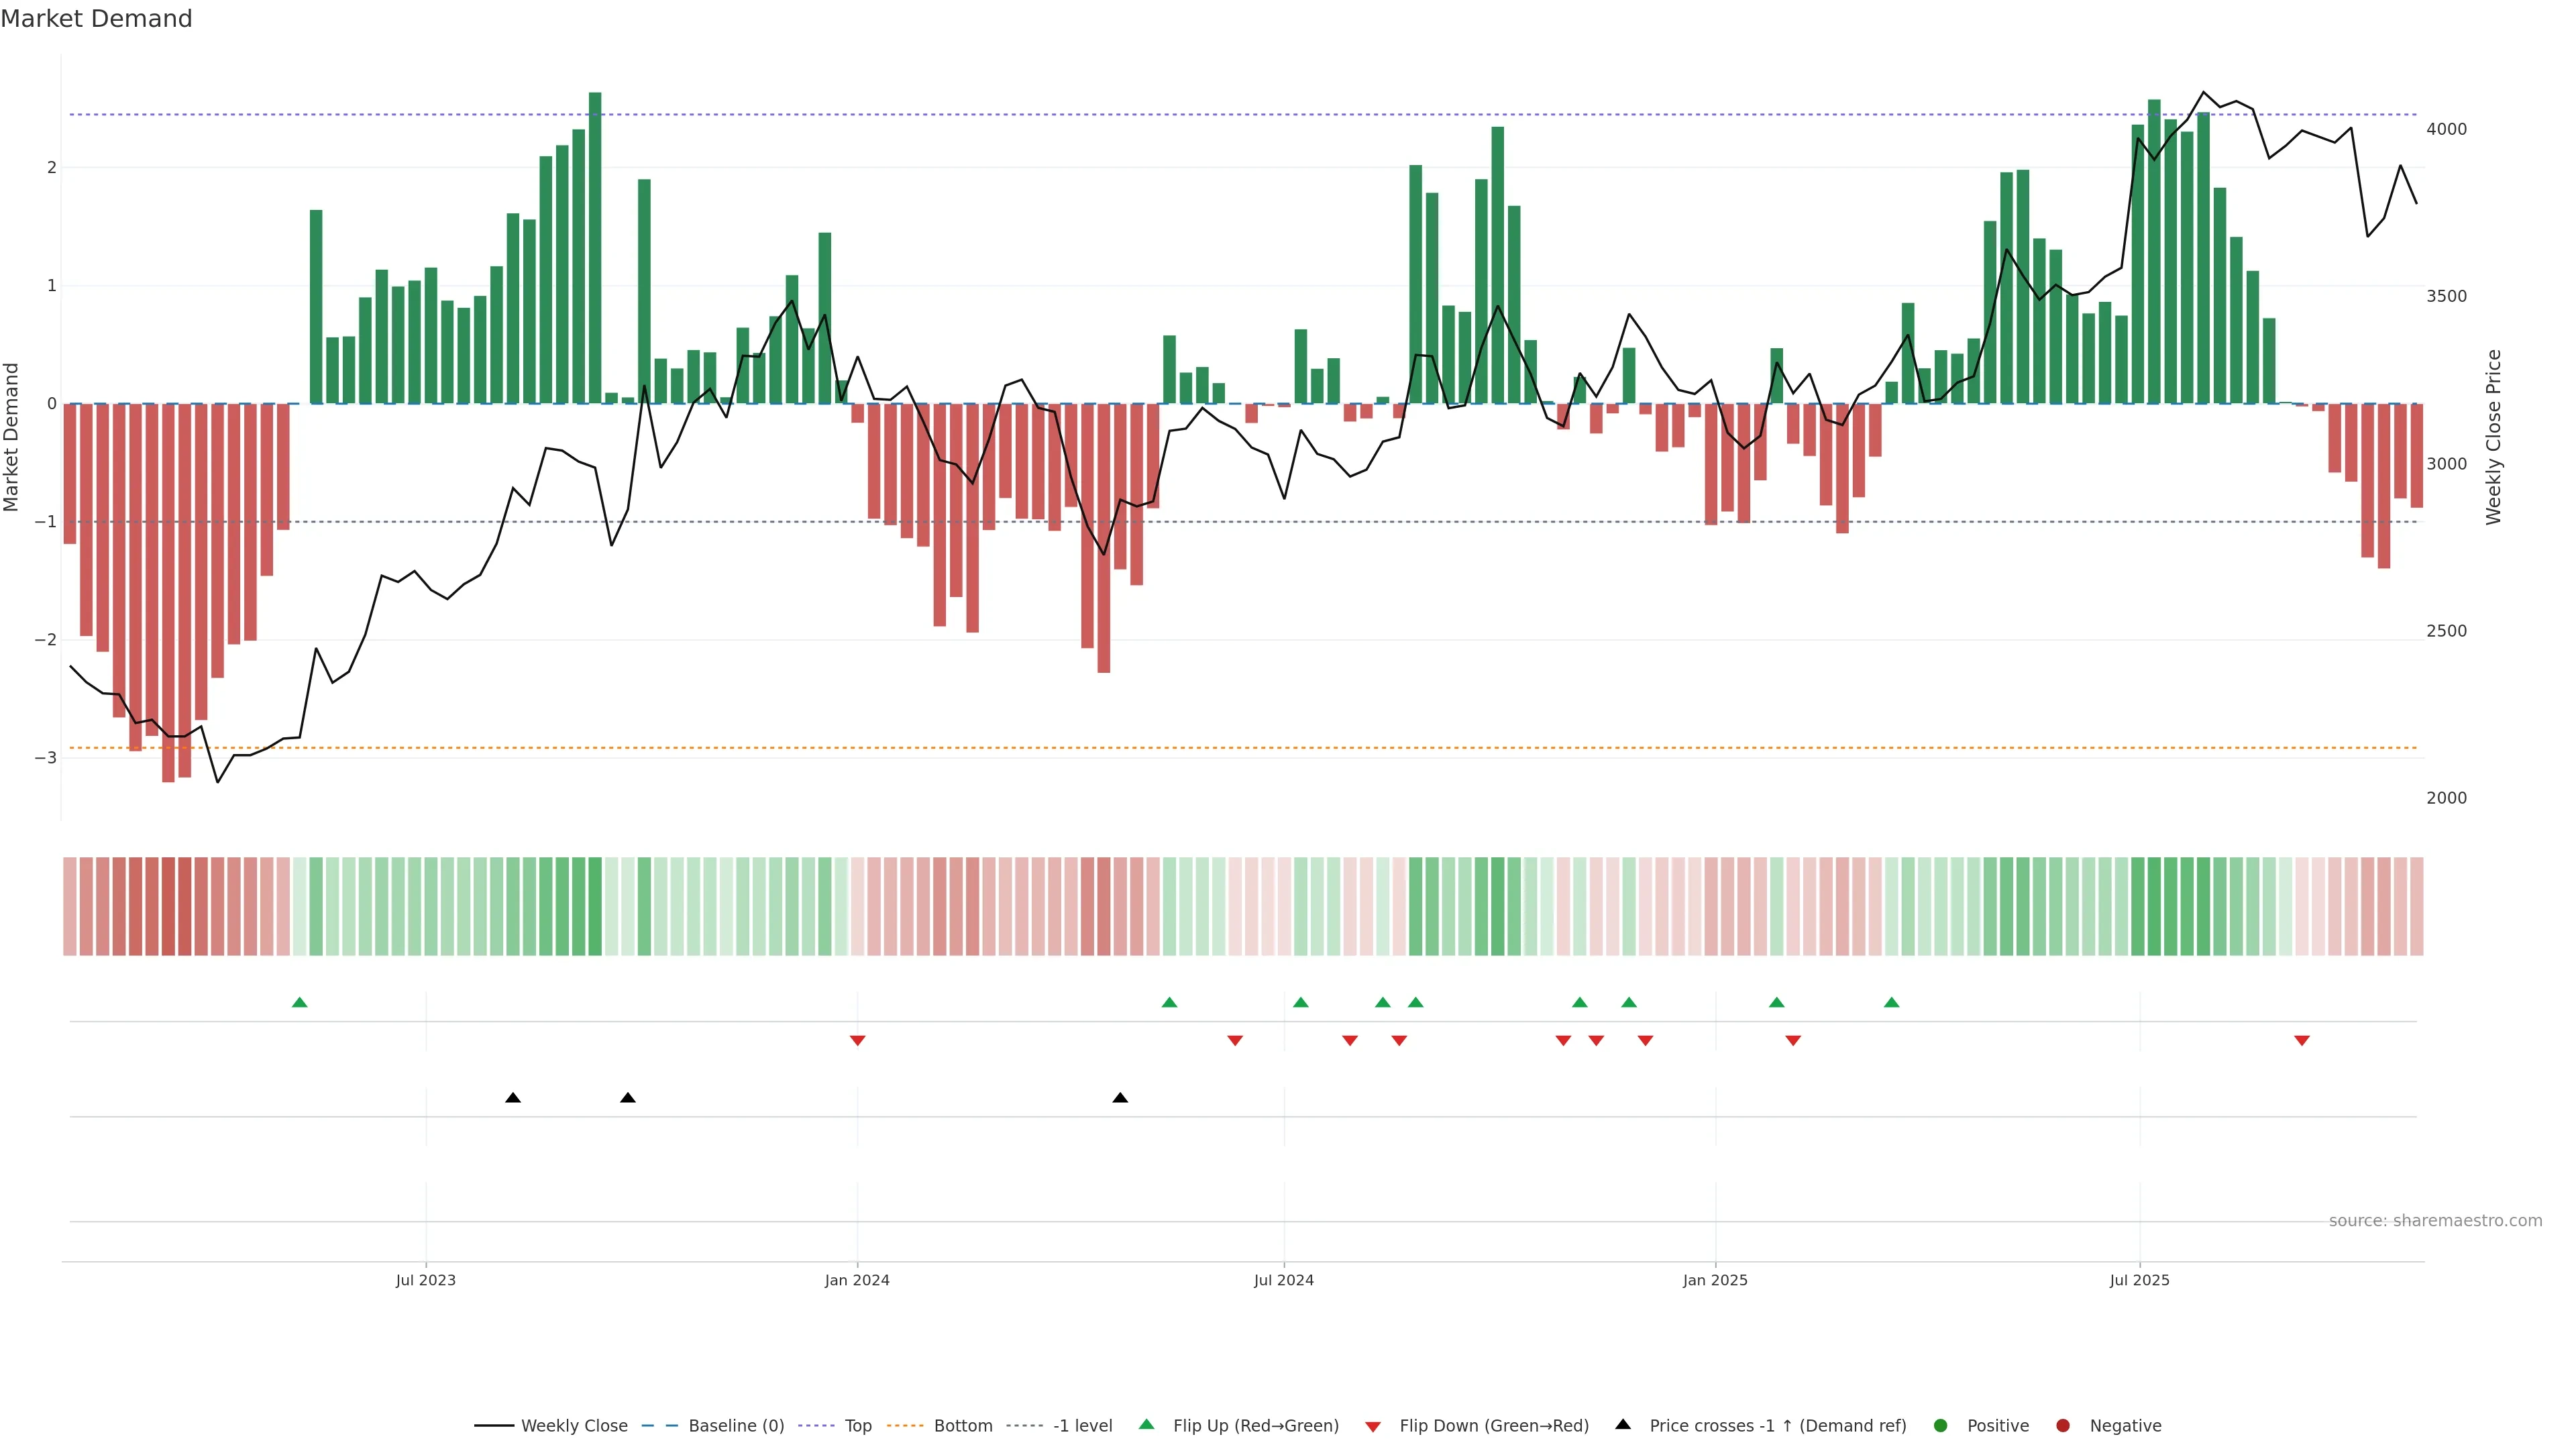Click the green Positive legend dot
The width and height of the screenshot is (2576, 1449).
pyautogui.click(x=1941, y=1426)
